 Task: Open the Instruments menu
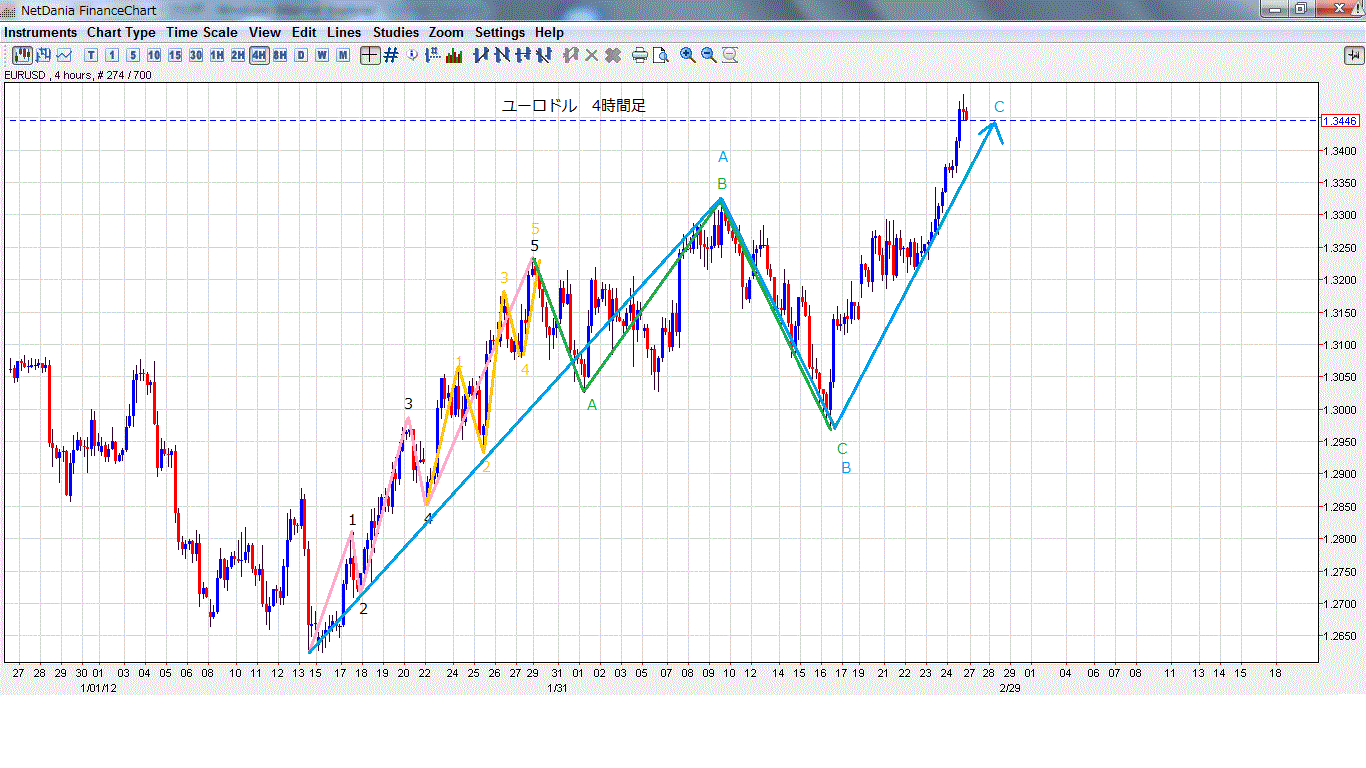41,32
